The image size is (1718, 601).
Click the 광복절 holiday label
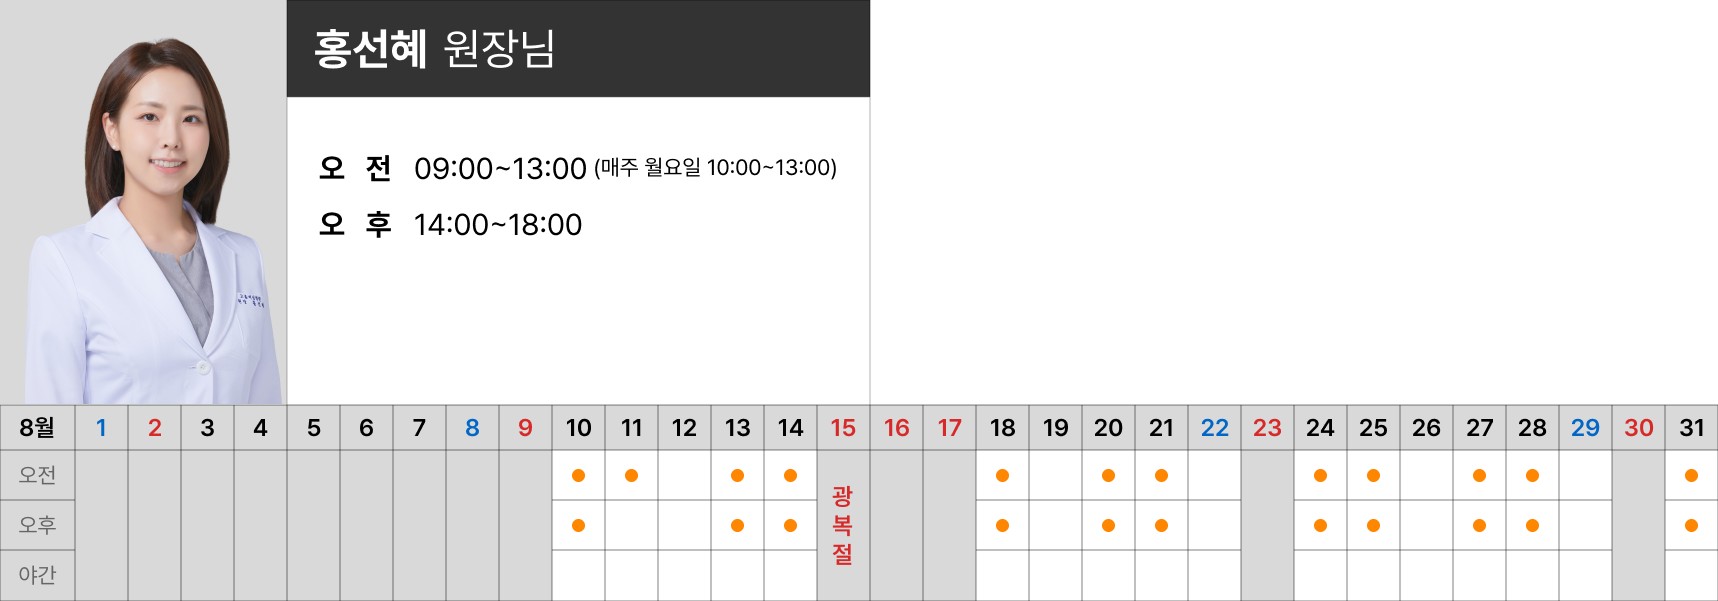point(843,525)
